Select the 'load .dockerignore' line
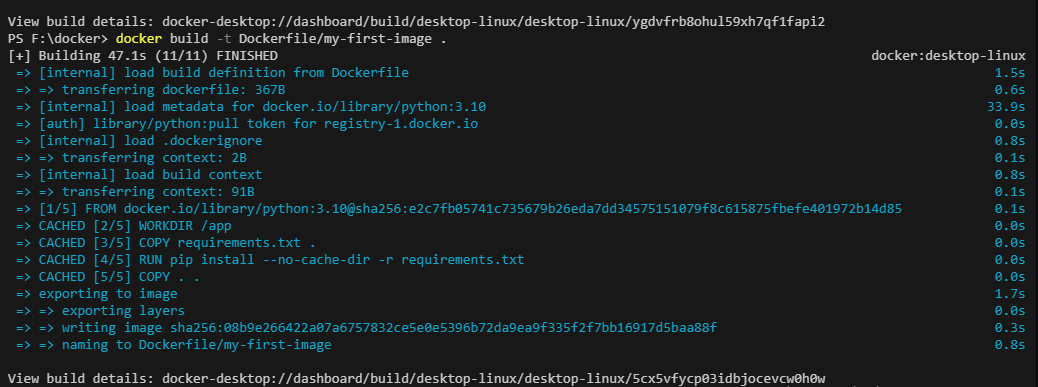 pos(139,141)
